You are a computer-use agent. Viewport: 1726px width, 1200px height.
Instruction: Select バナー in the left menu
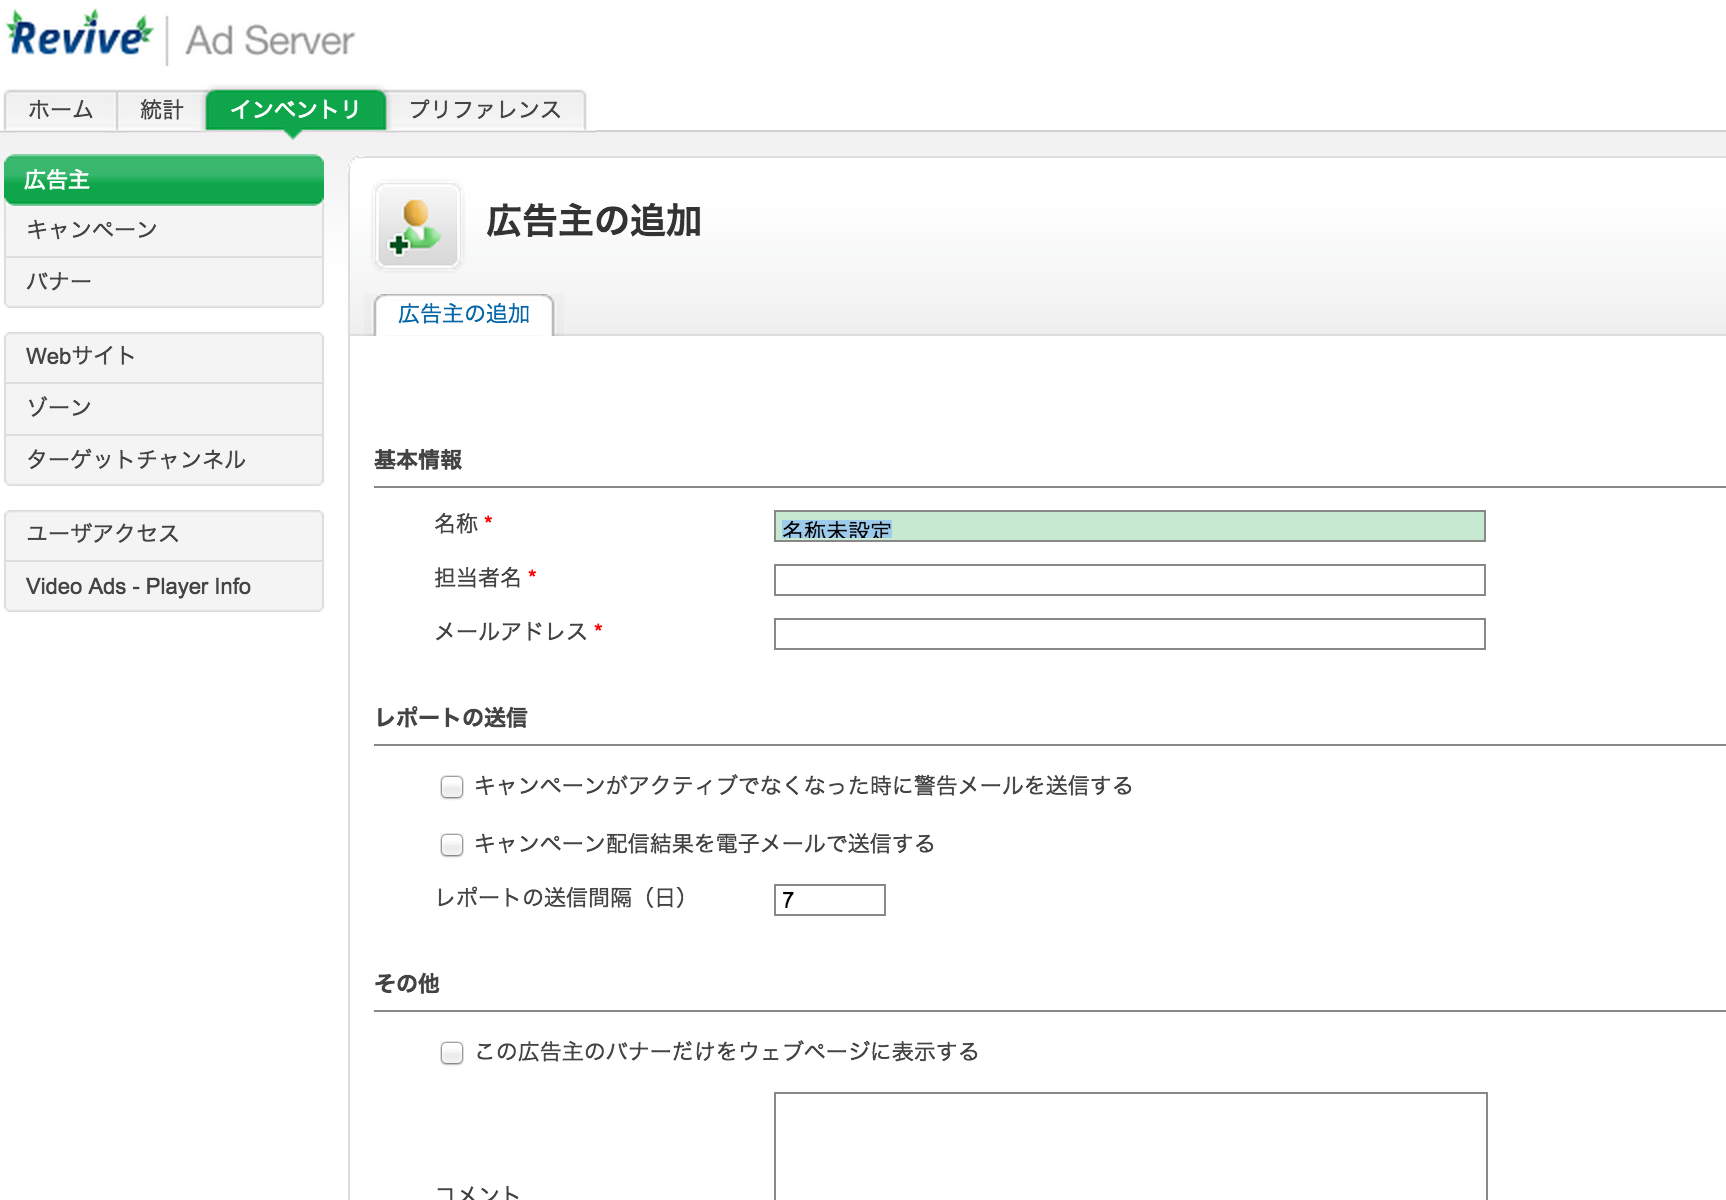[x=163, y=281]
